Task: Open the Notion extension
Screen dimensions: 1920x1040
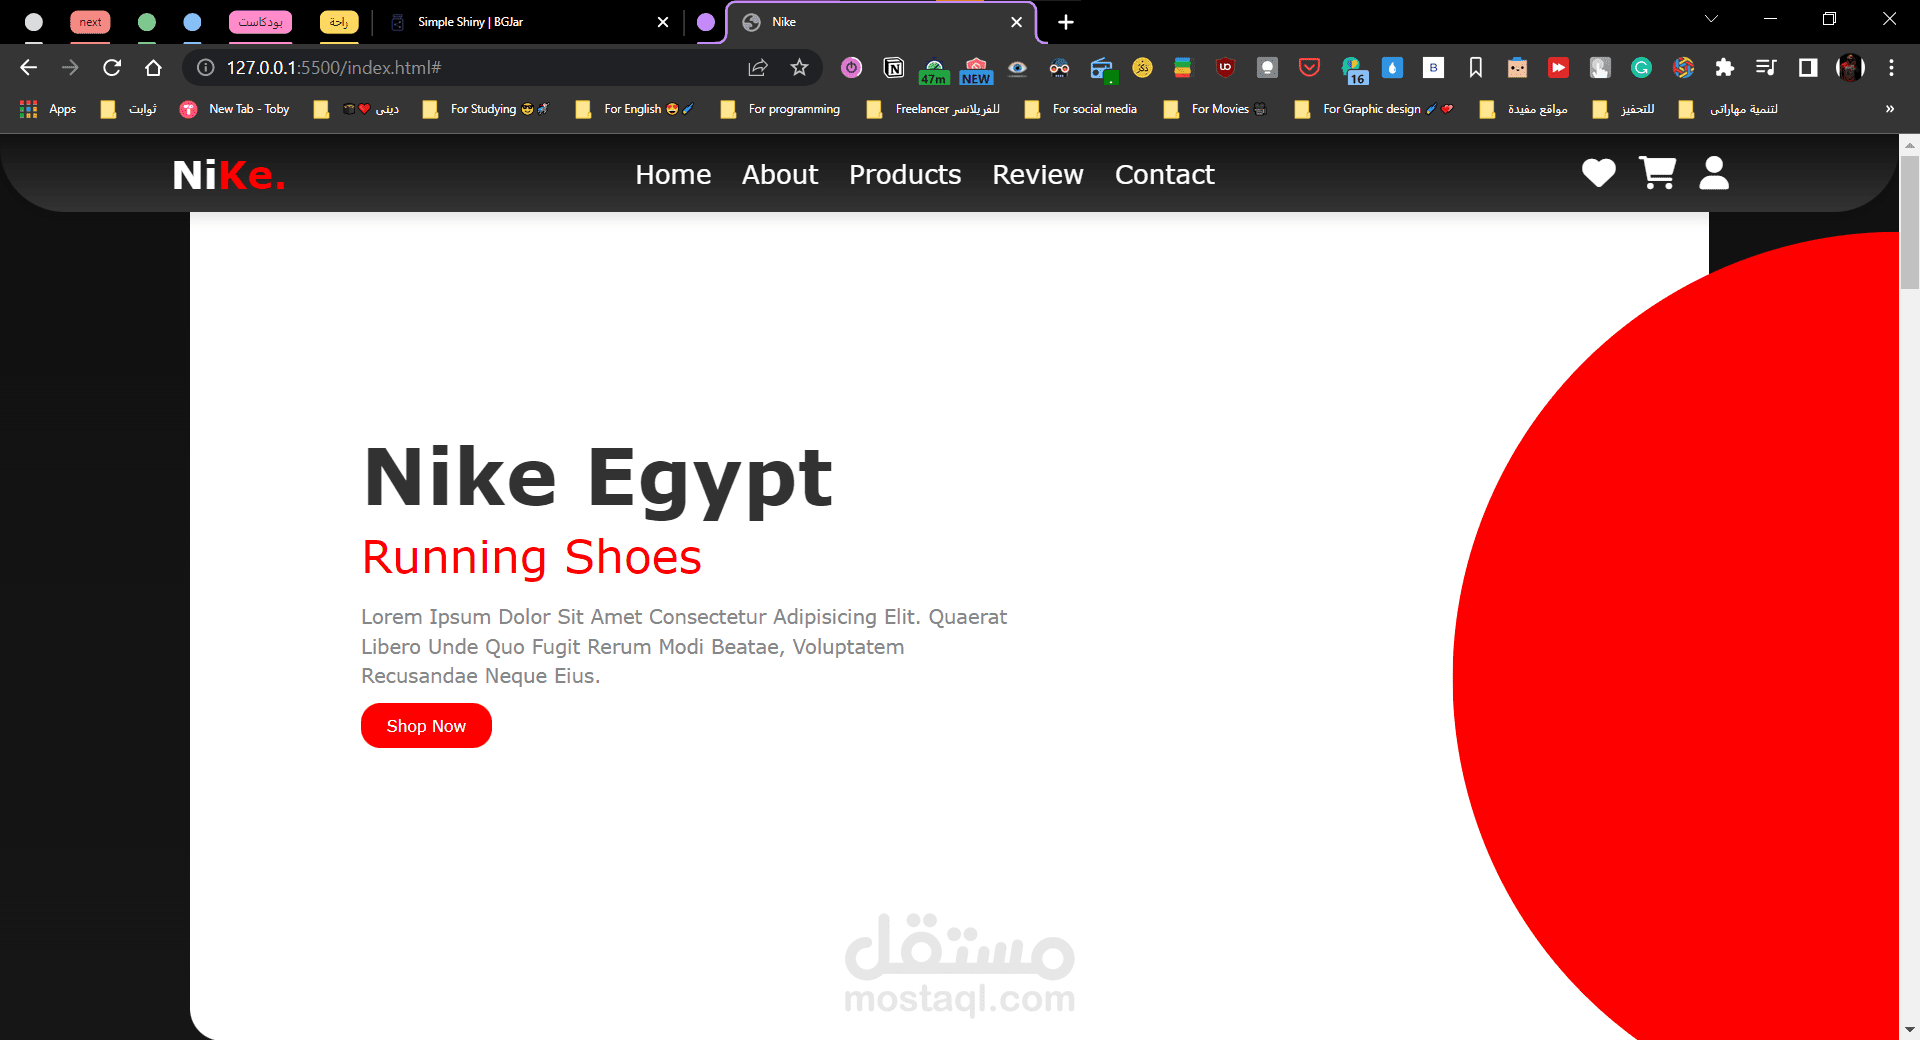Action: click(894, 67)
